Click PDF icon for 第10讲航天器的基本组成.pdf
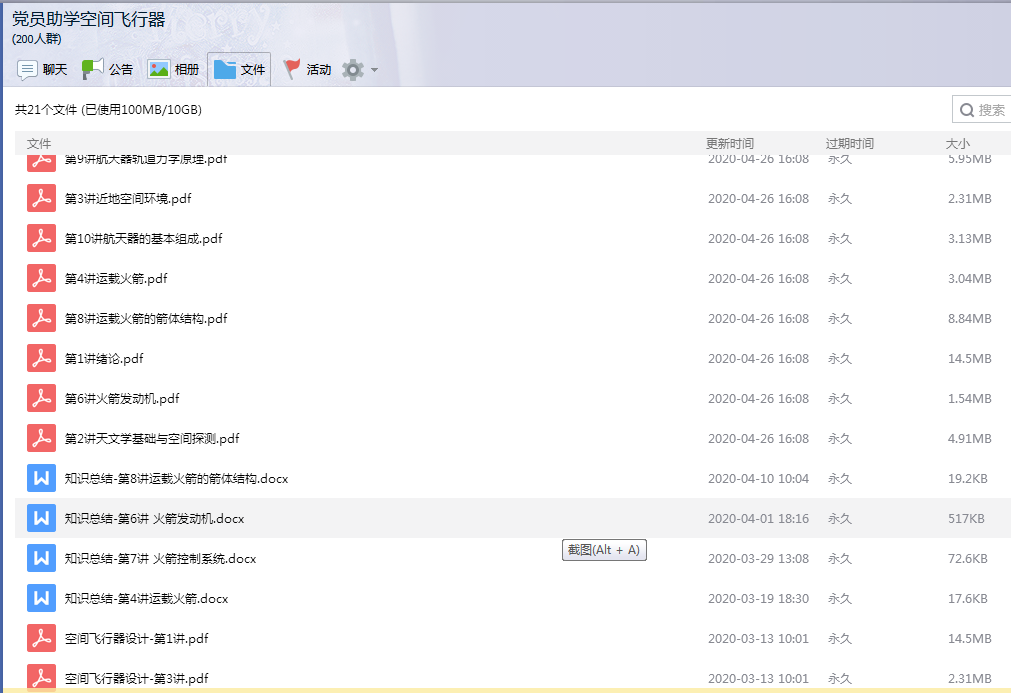Screen dimensions: 1011x693 [41, 238]
